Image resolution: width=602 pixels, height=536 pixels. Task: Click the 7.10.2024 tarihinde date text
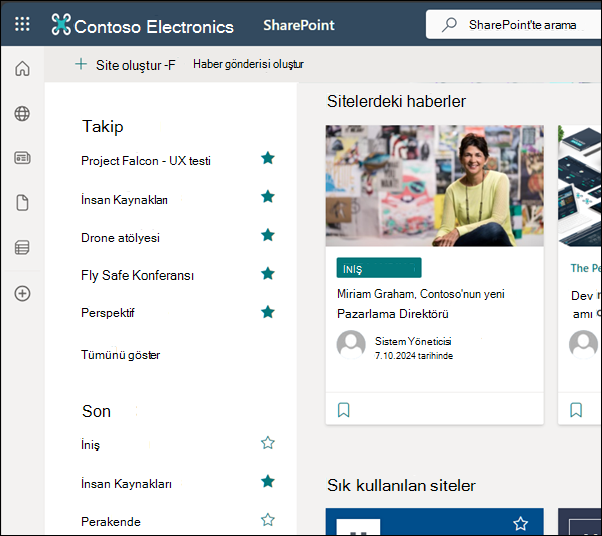coord(413,356)
